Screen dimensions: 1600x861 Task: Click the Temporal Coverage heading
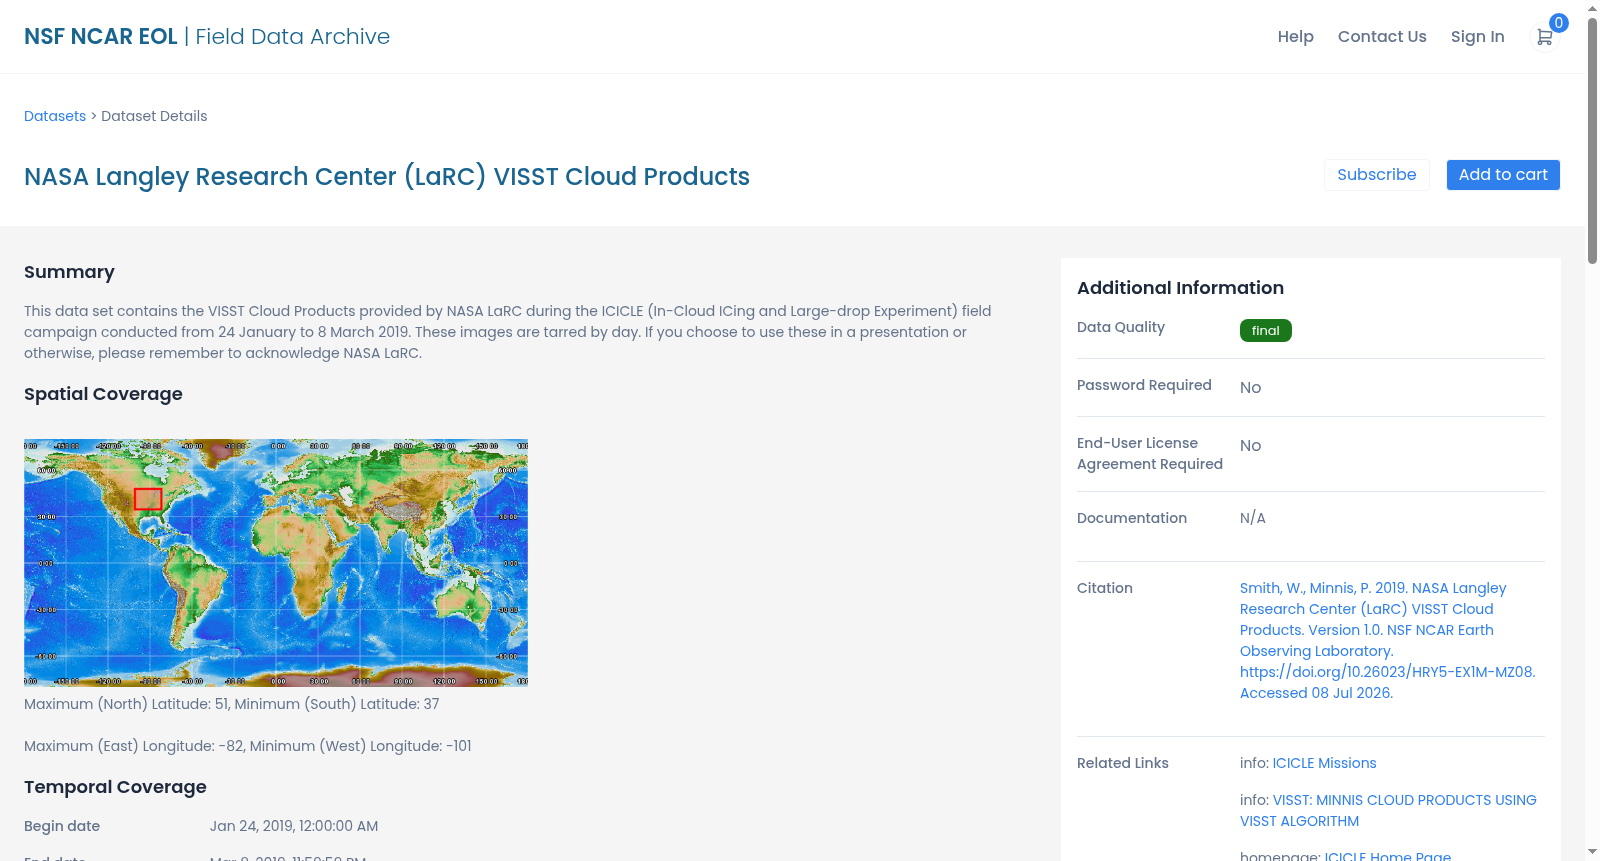click(115, 787)
